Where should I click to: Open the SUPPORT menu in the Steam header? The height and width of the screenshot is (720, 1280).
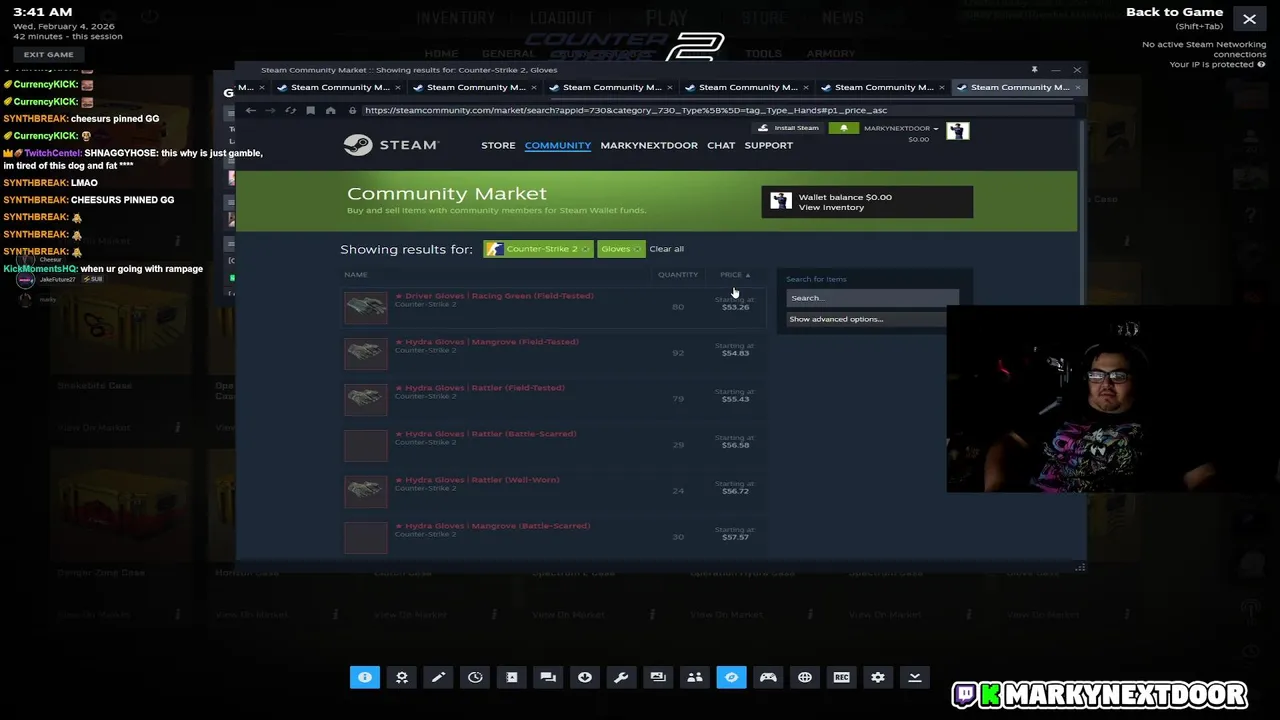[769, 145]
